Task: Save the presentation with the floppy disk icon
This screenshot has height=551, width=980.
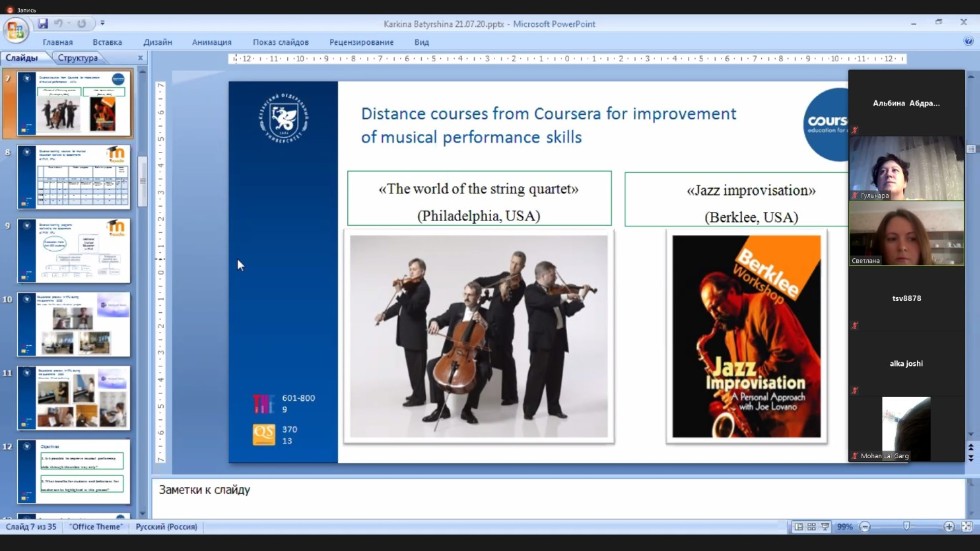Action: tap(43, 23)
